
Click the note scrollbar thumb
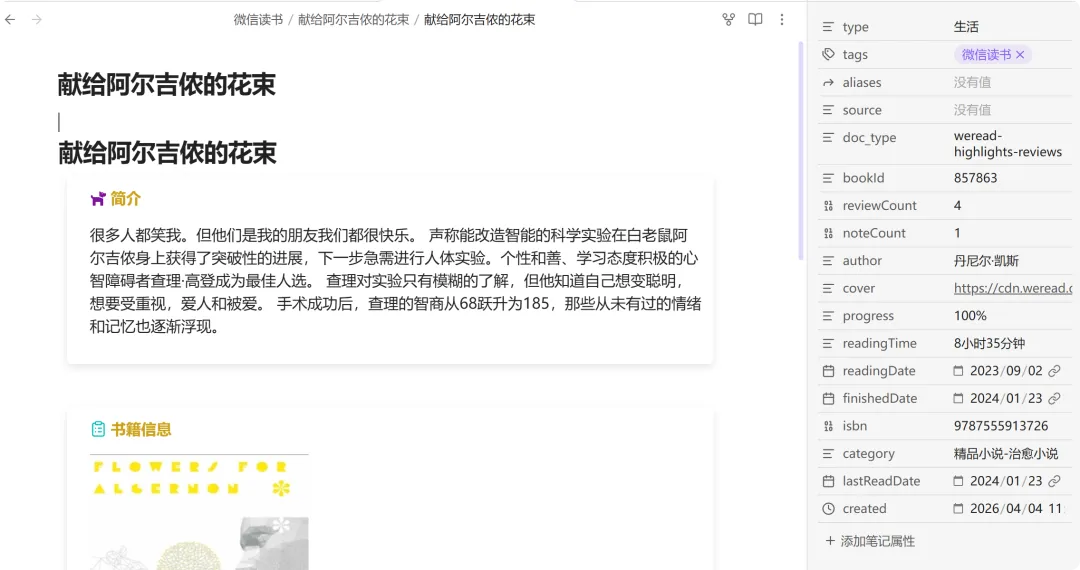point(800,150)
